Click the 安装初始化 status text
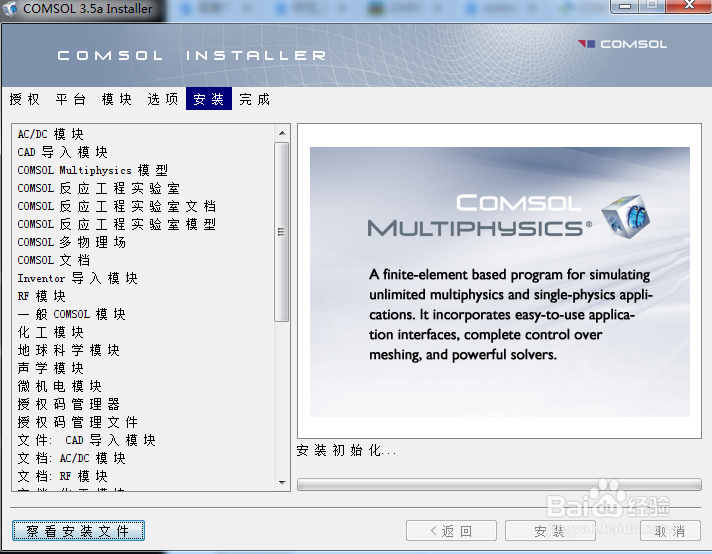The width and height of the screenshot is (712, 554). pos(346,450)
